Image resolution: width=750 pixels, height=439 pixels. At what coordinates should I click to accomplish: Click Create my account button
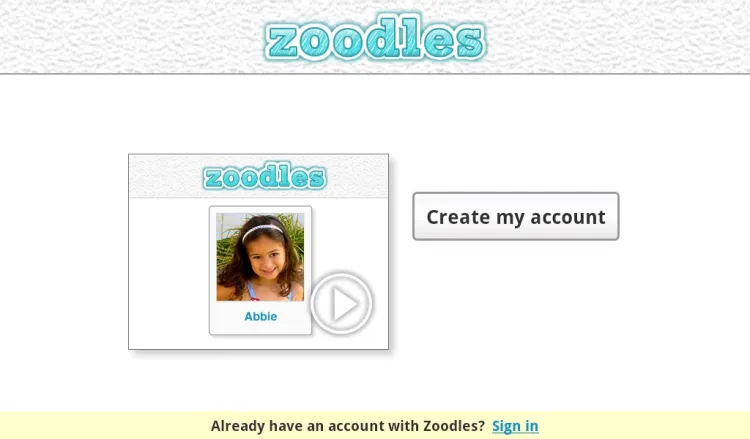(x=516, y=216)
